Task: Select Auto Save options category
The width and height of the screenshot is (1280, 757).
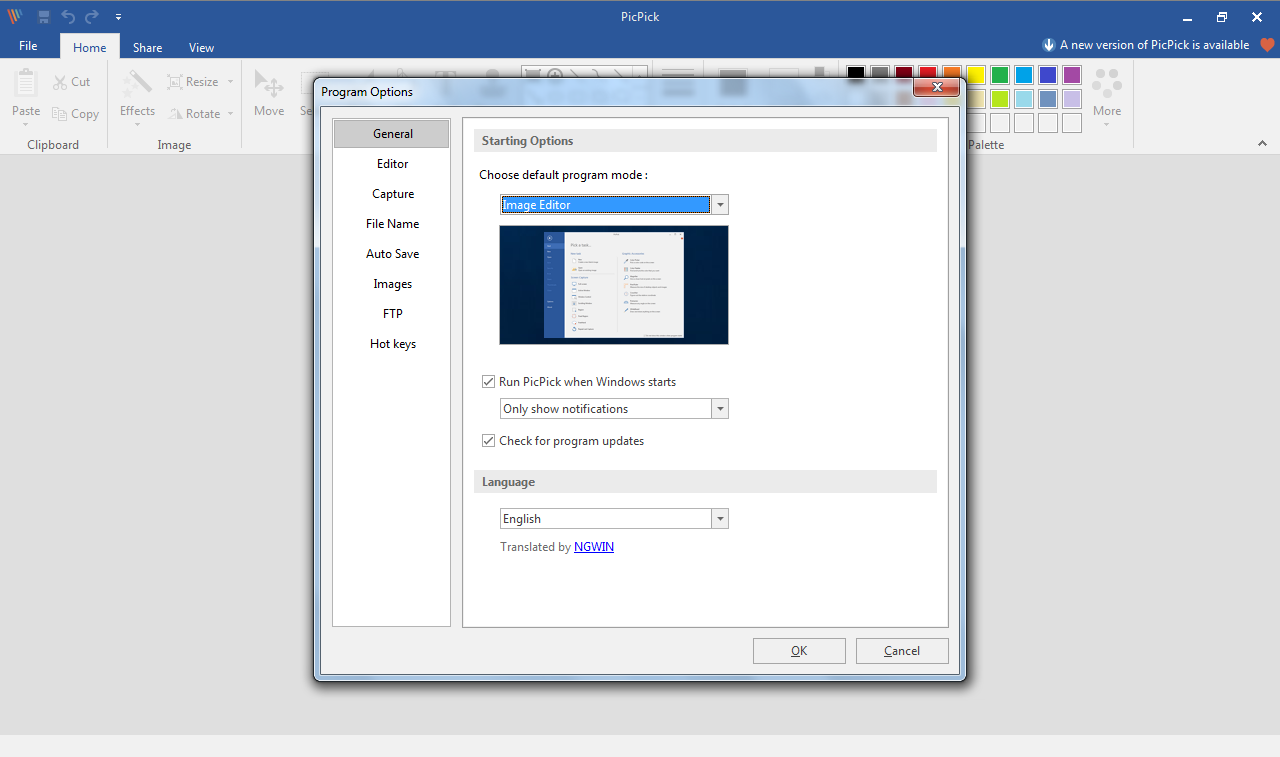Action: (392, 254)
